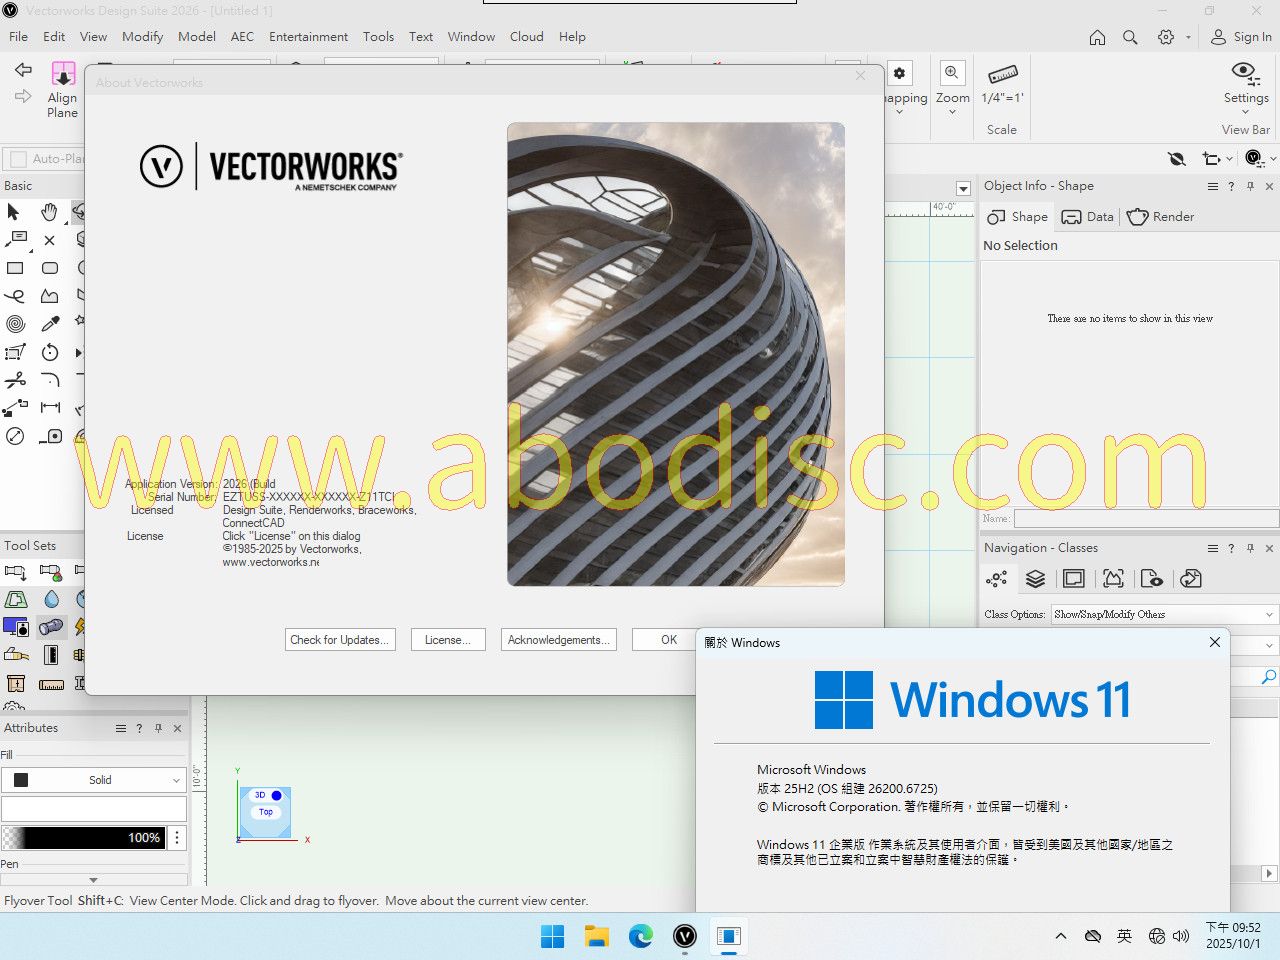Expand the Settings View Bar dropdown
This screenshot has width=1280, height=960.
tap(1245, 112)
